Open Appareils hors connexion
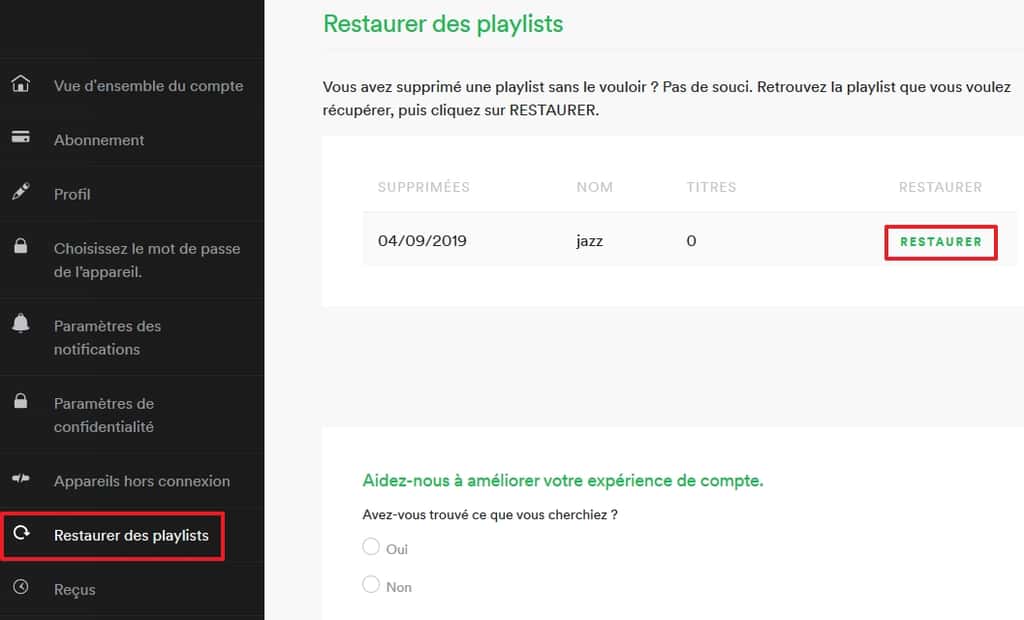1024x620 pixels. tap(142, 481)
